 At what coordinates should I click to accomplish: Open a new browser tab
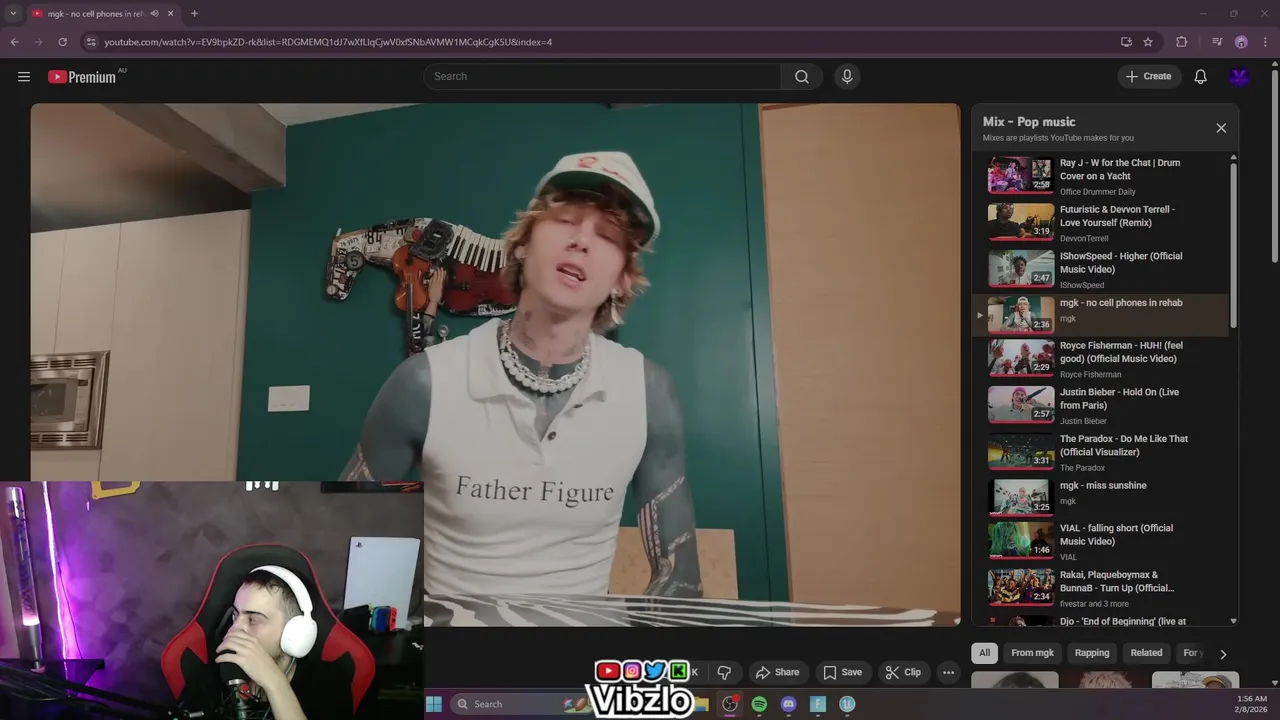coord(194,14)
